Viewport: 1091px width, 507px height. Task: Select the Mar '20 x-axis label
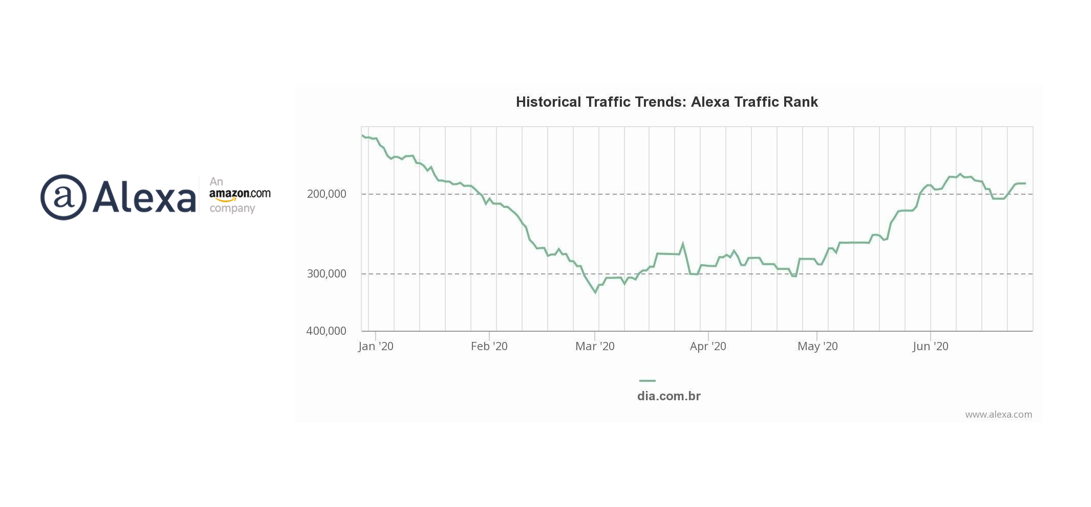(x=595, y=346)
